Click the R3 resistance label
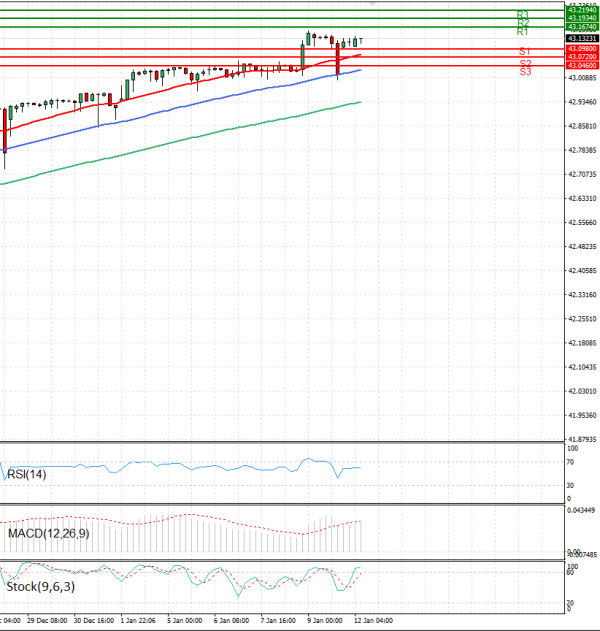 (523, 15)
